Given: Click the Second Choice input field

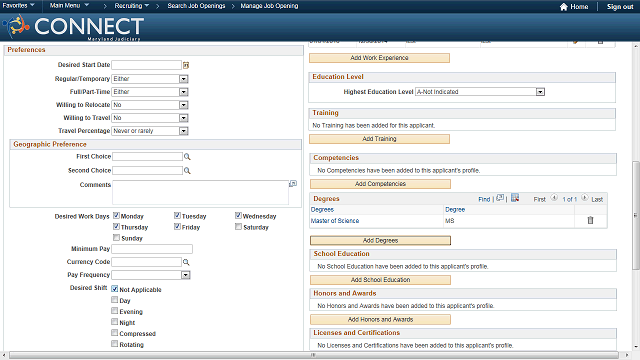Looking at the screenshot, I should click(147, 171).
